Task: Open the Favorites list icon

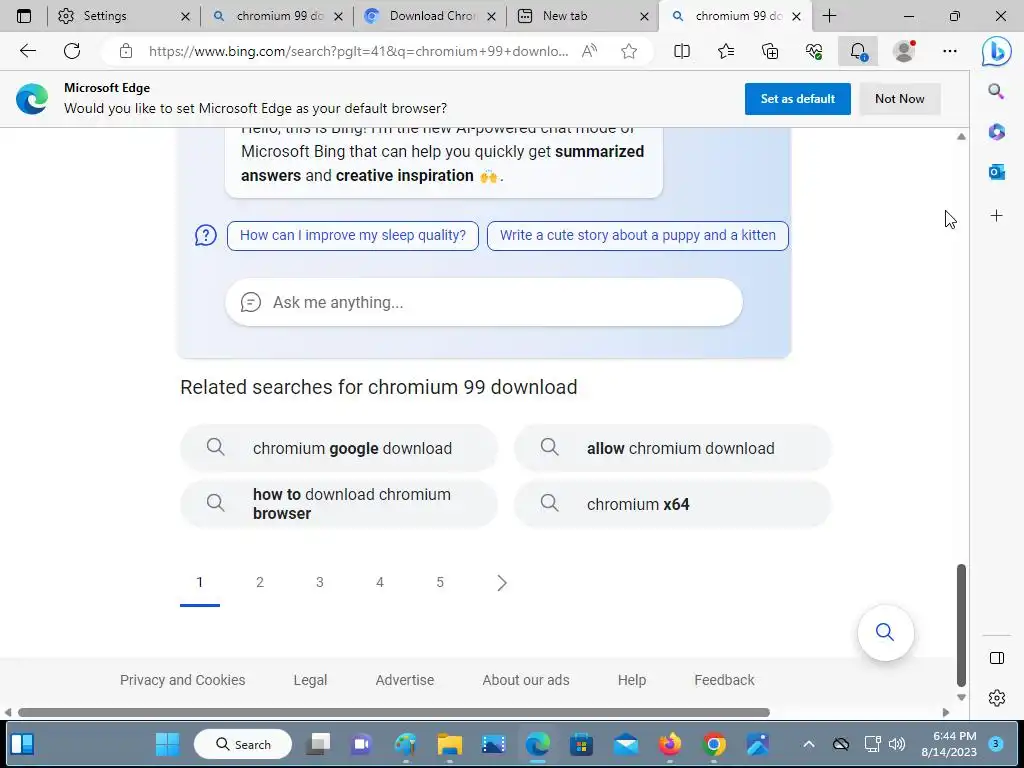Action: click(x=726, y=51)
